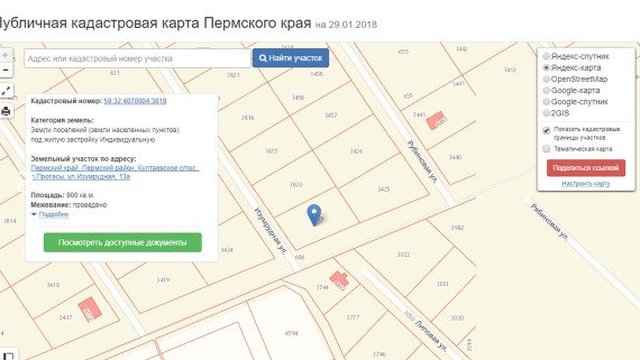This screenshot has height=360, width=640.
Task: Click parcel number 3425 on the map
Action: 383,189
